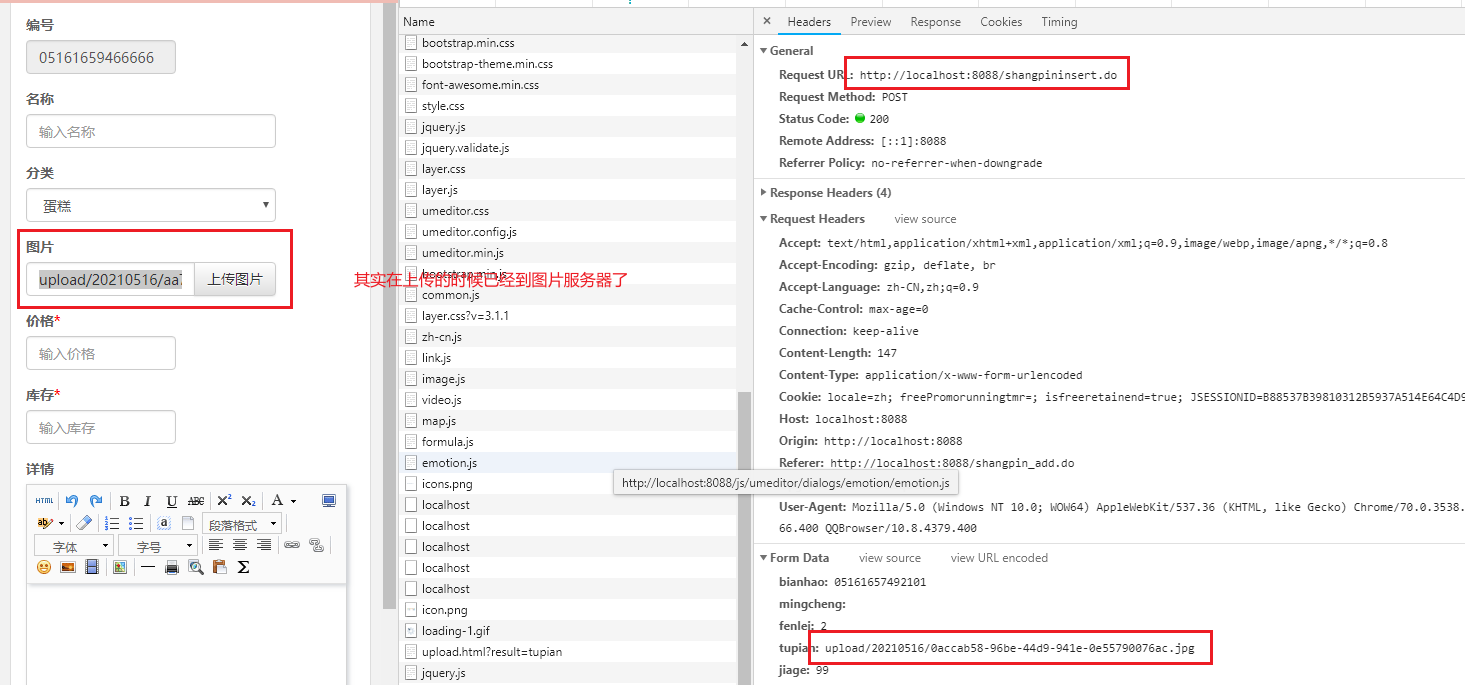This screenshot has height=685, width=1465.
Task: Remove link with the unlink icon
Action: [316, 545]
